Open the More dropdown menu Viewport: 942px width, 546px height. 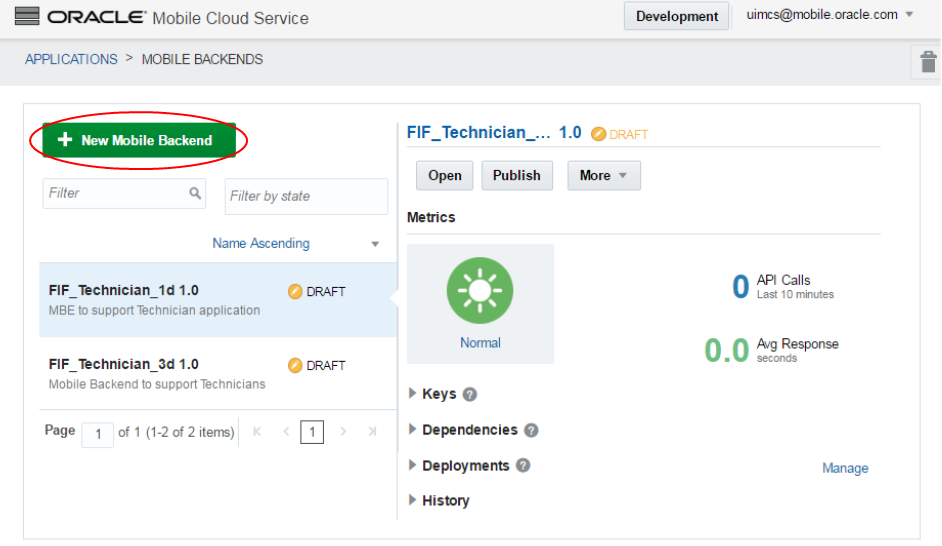coord(604,175)
